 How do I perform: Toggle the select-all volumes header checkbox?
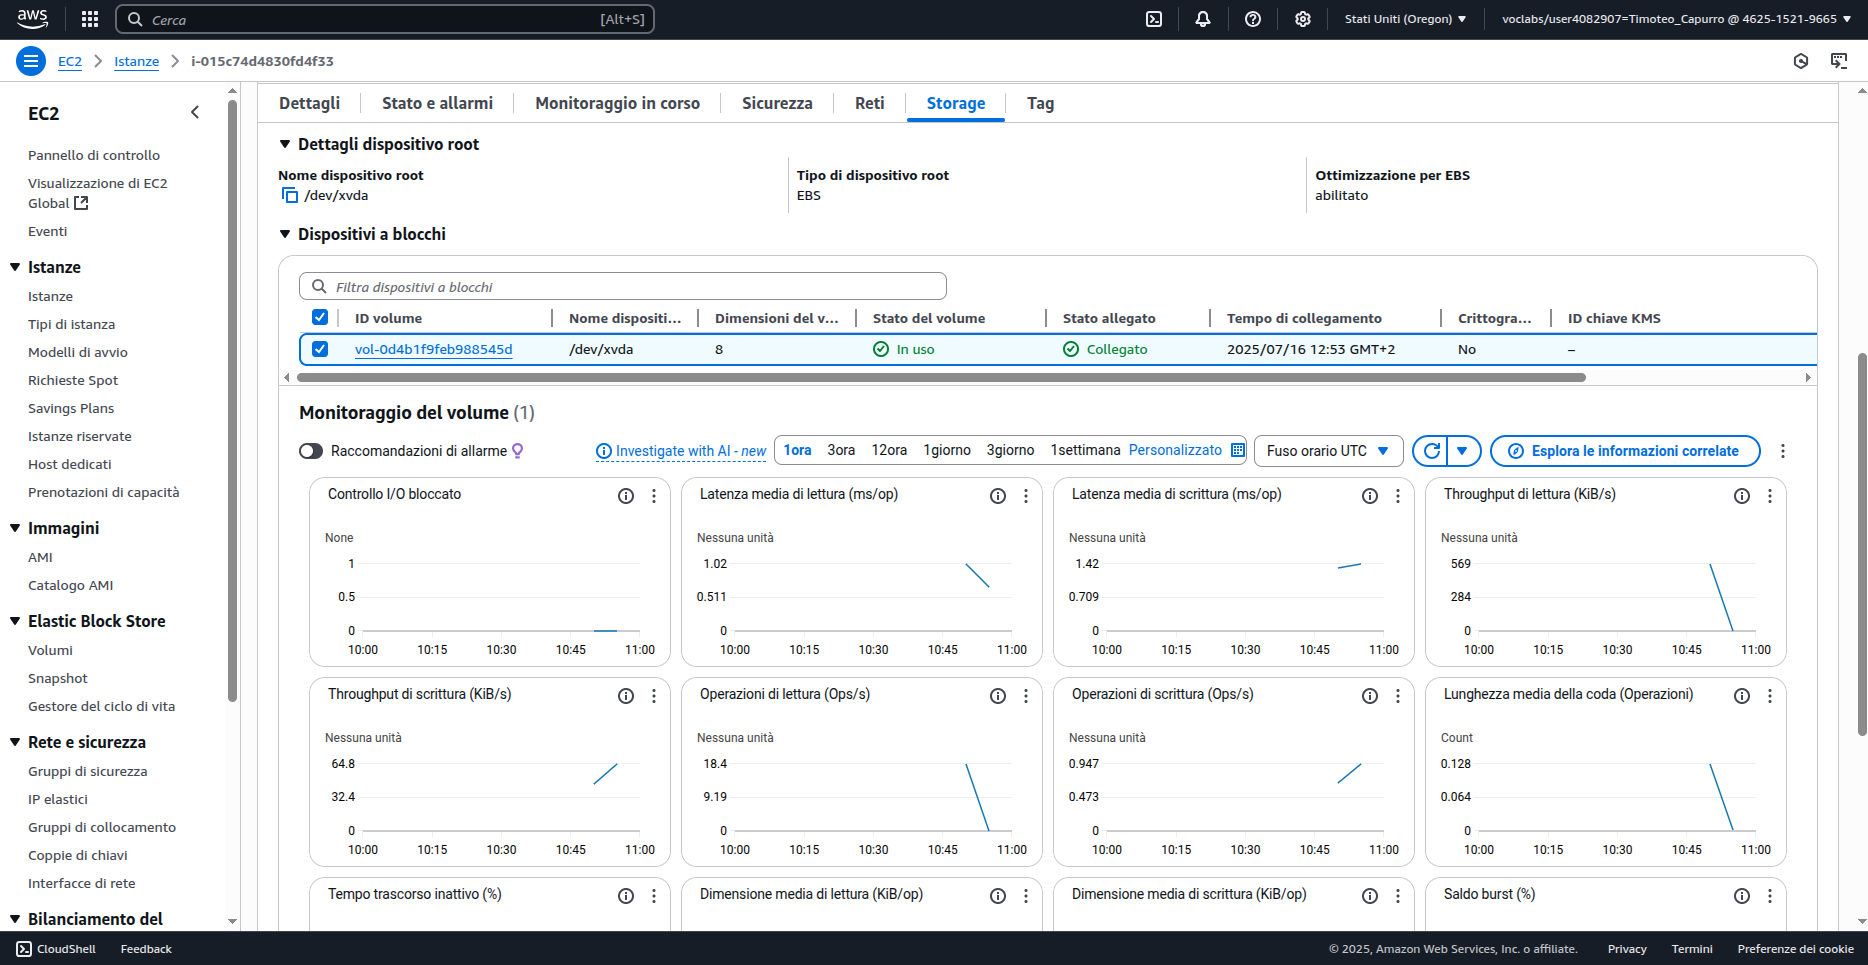pyautogui.click(x=320, y=317)
